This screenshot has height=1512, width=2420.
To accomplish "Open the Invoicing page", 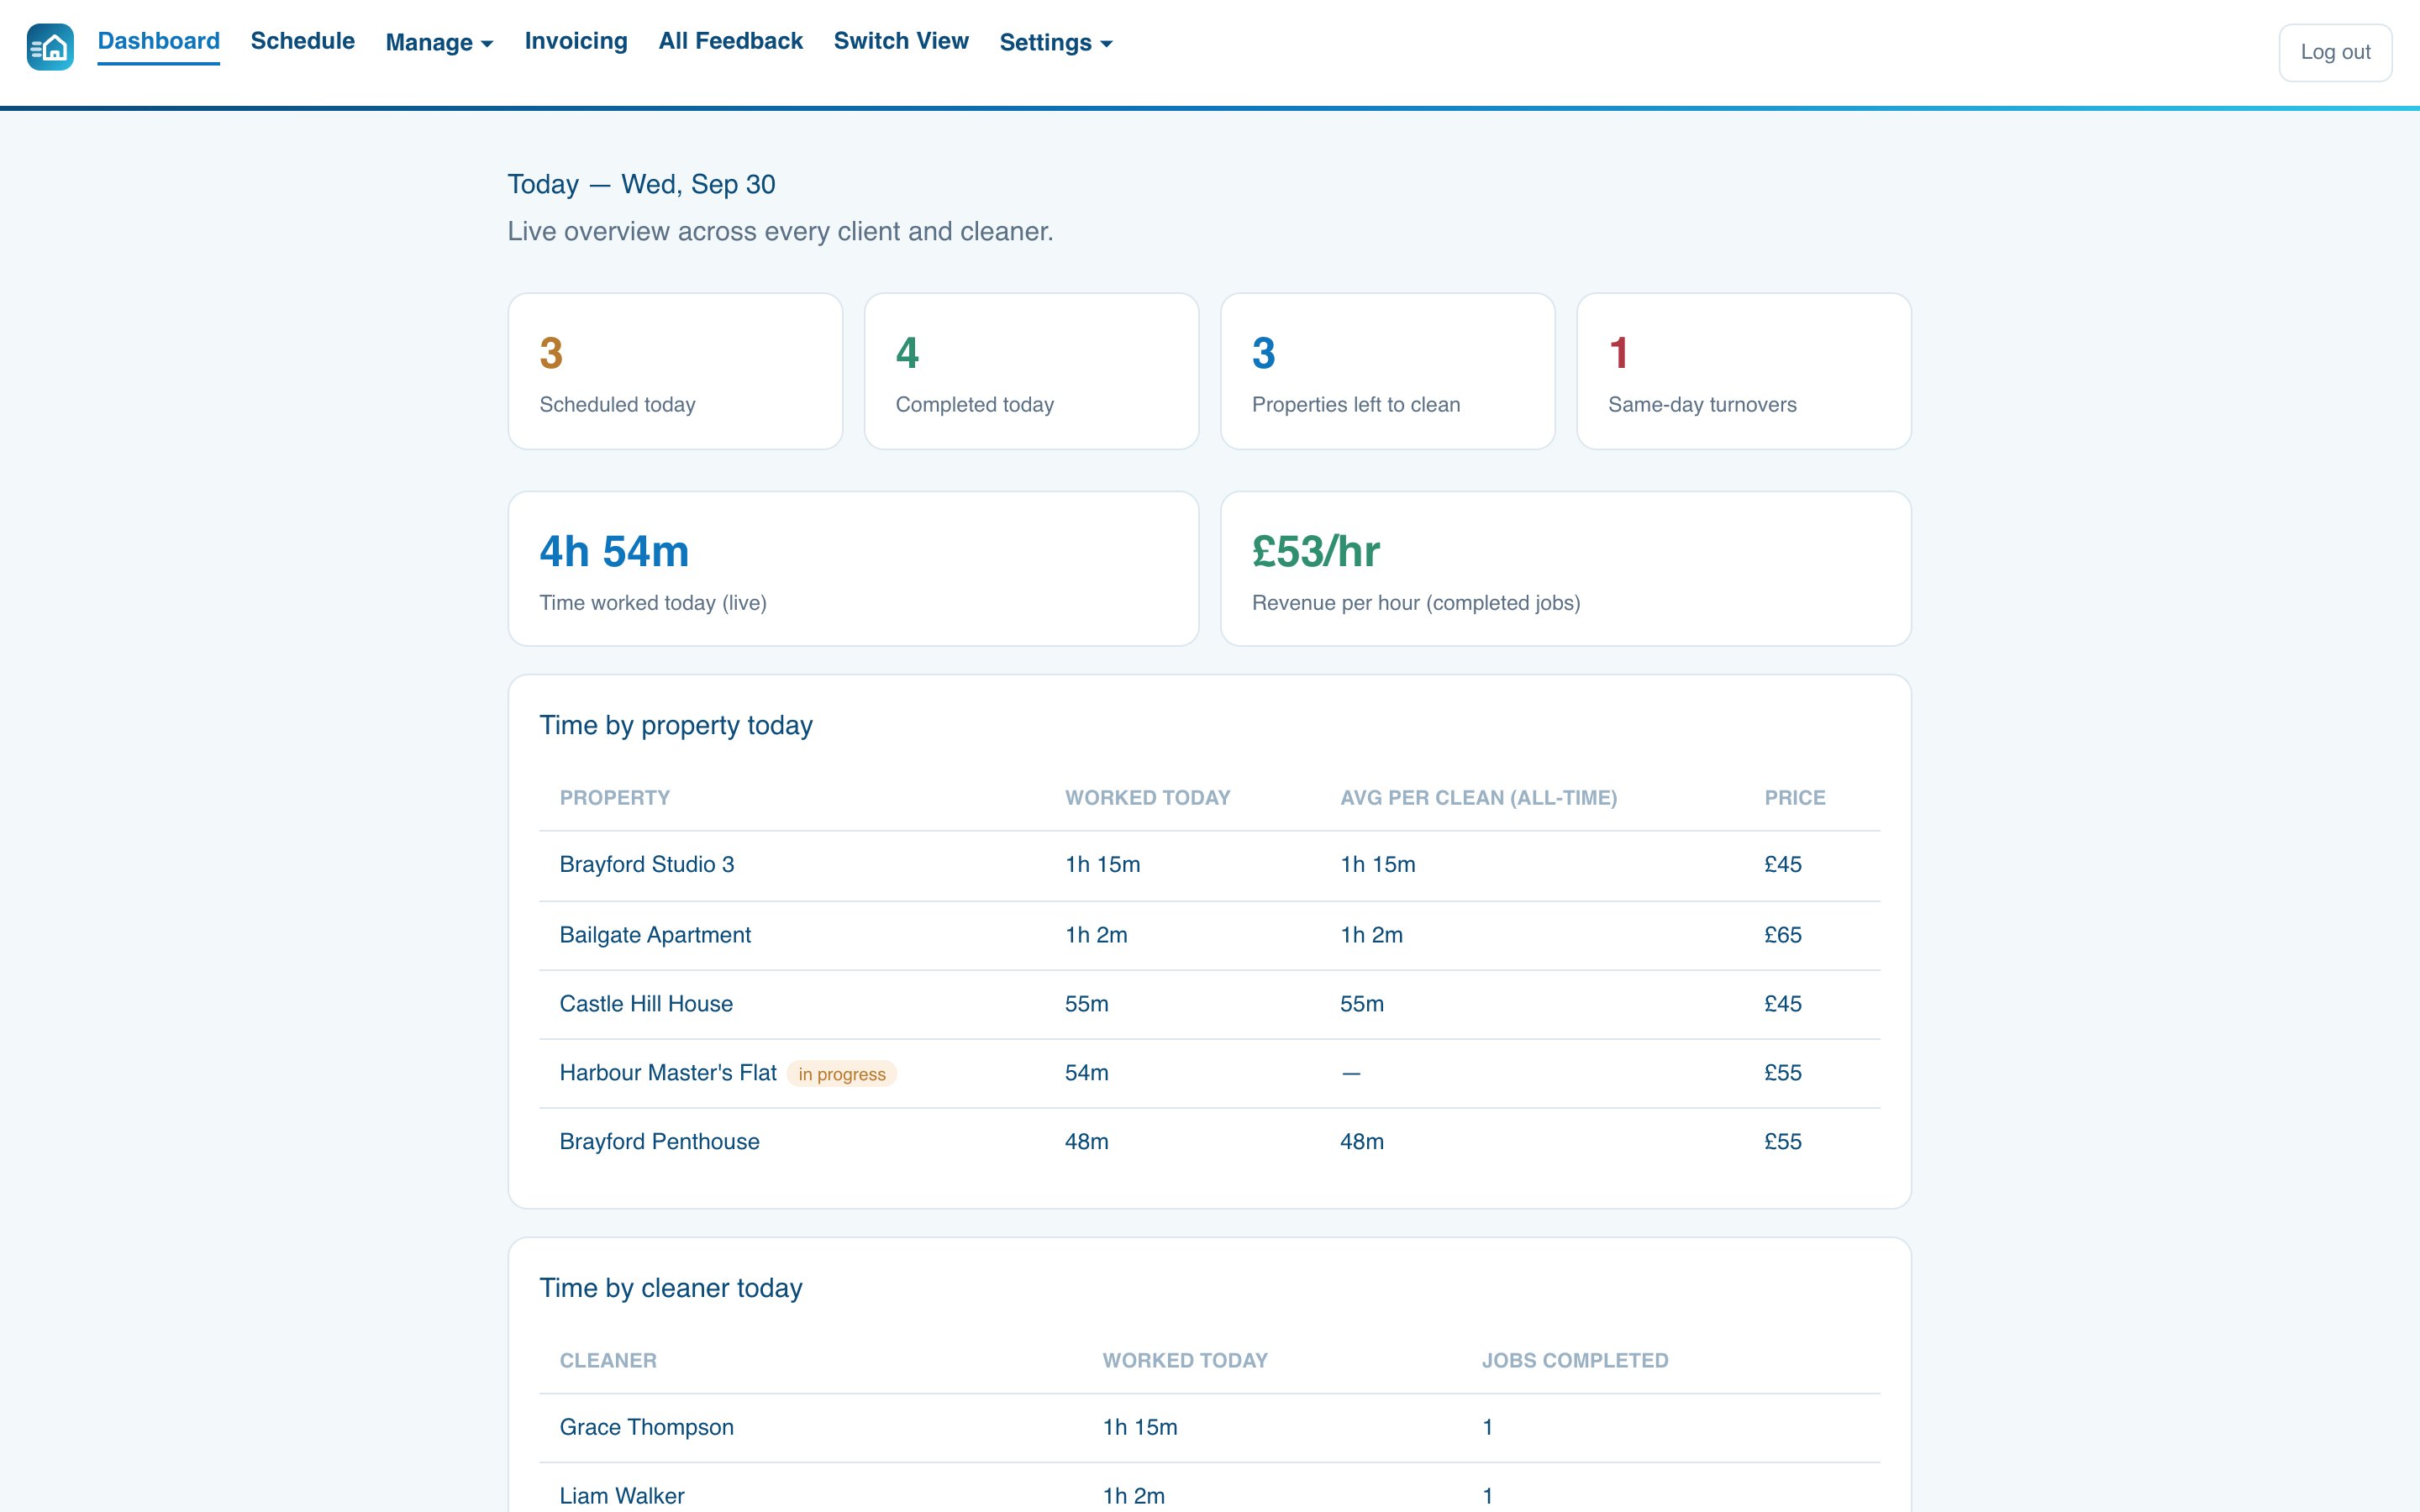I will (576, 41).
